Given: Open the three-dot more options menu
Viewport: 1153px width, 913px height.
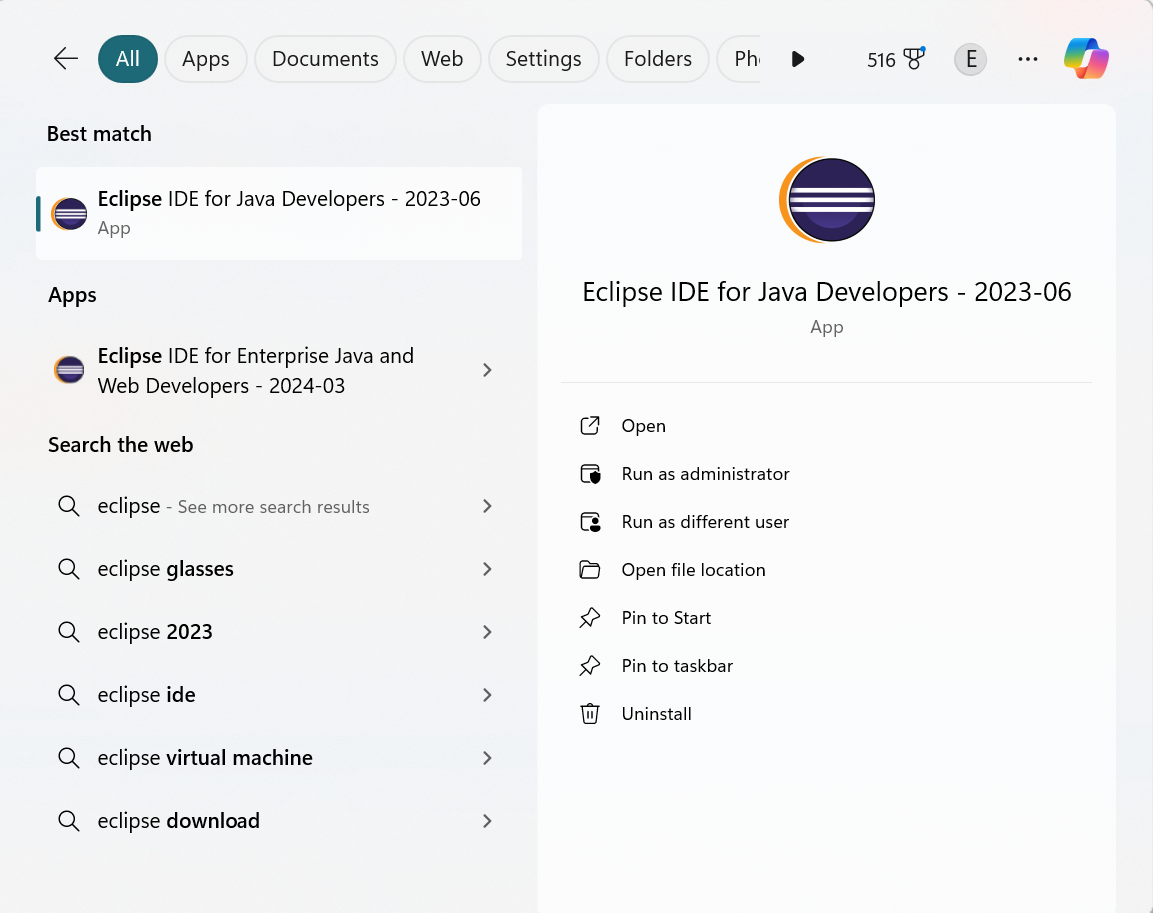Looking at the screenshot, I should point(1027,59).
